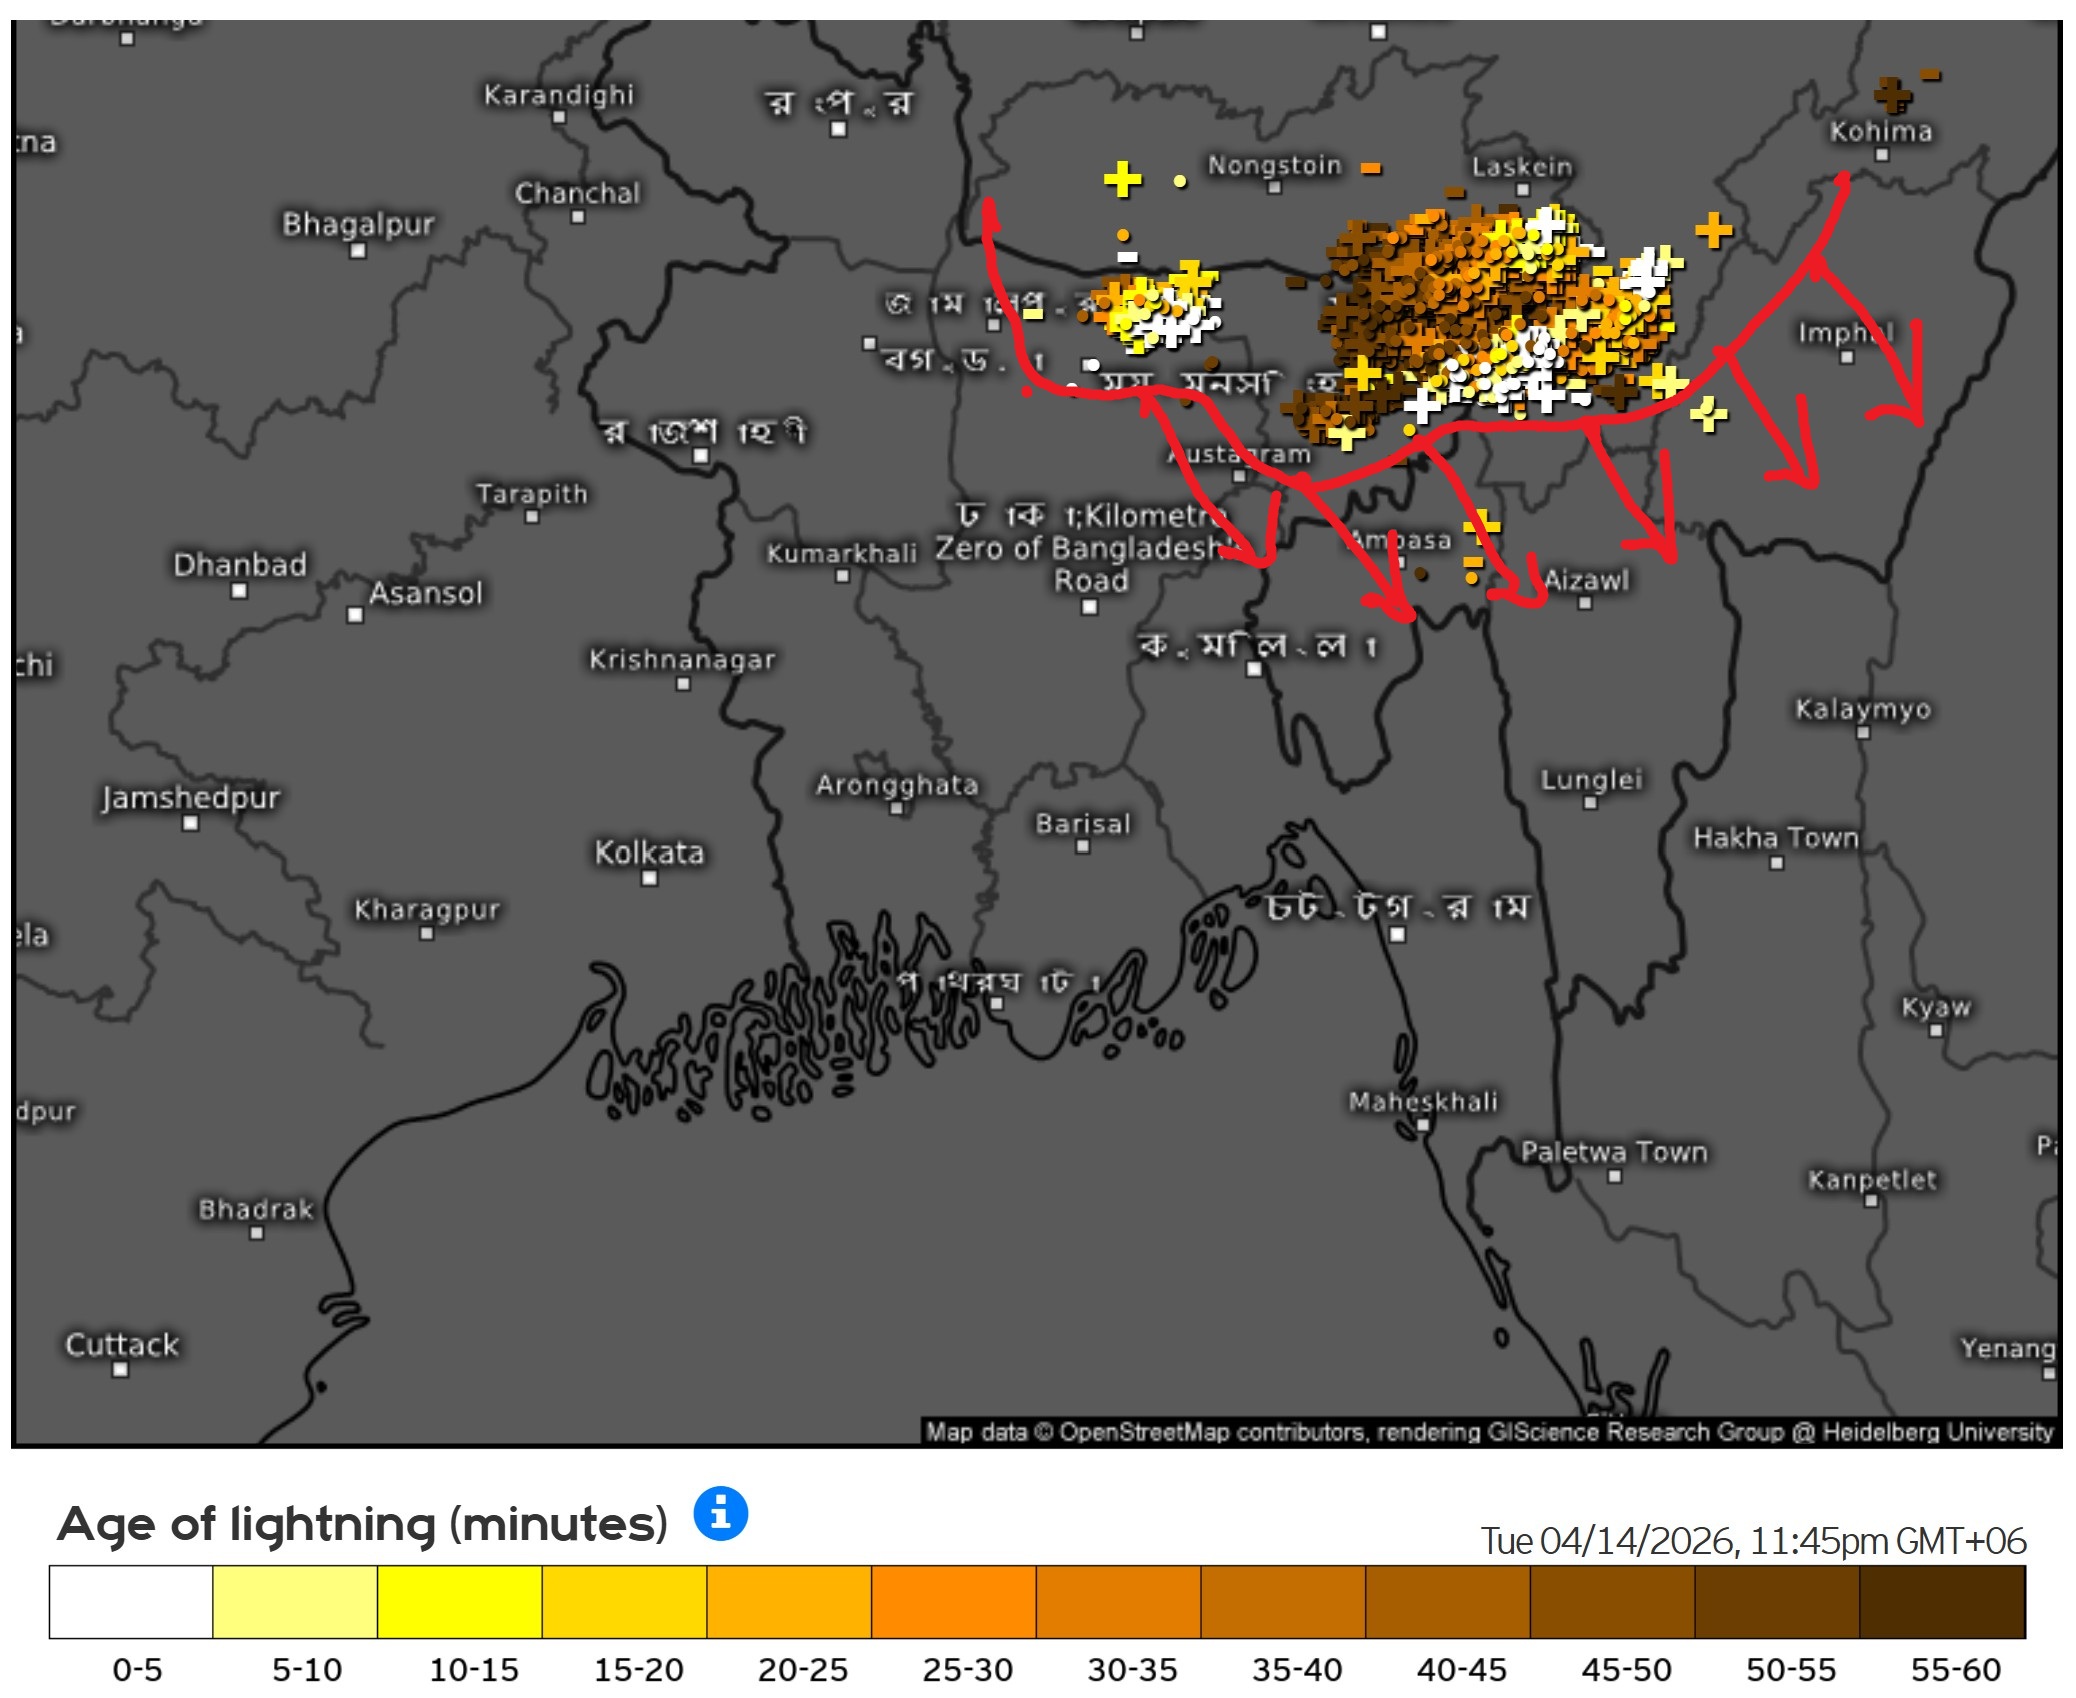Click the brown 45-50 minutes legend swatch
This screenshot has height=1698, width=2076.
[x=1612, y=1602]
